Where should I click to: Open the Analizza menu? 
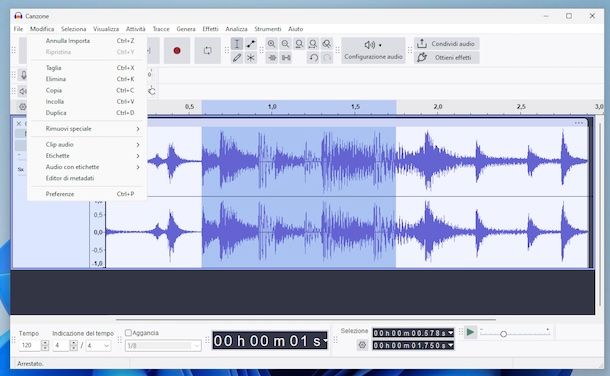tap(236, 29)
